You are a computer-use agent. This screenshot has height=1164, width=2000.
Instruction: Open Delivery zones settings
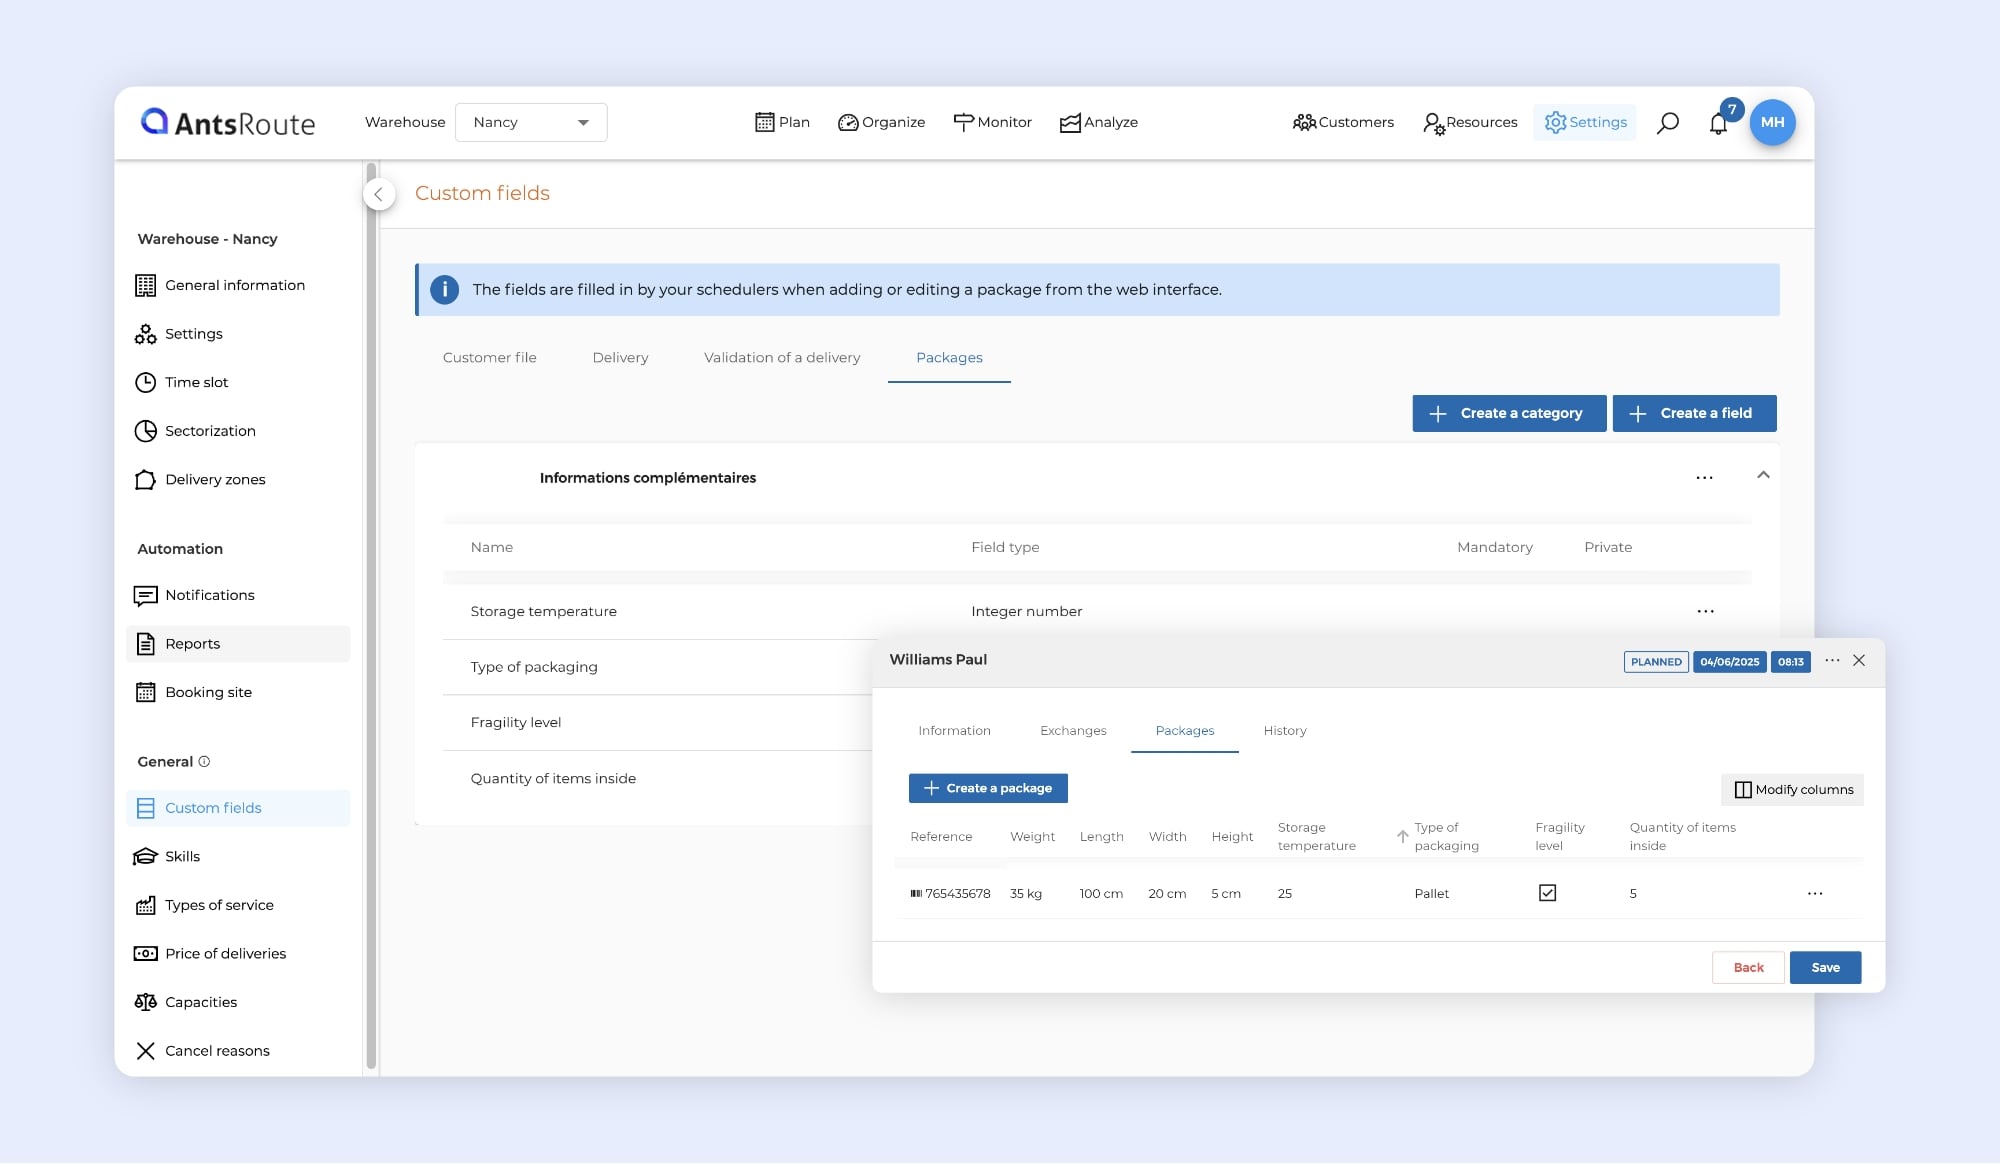pyautogui.click(x=215, y=480)
